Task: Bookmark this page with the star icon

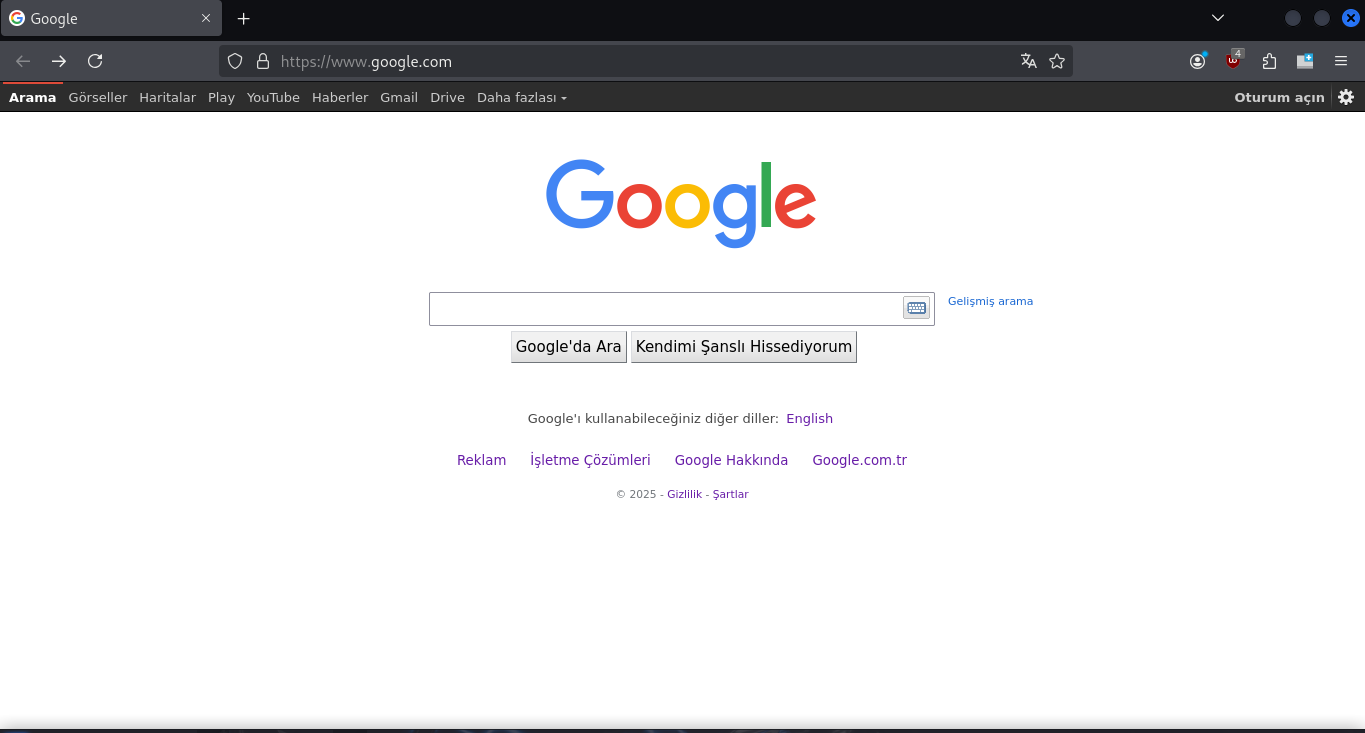Action: point(1057,61)
